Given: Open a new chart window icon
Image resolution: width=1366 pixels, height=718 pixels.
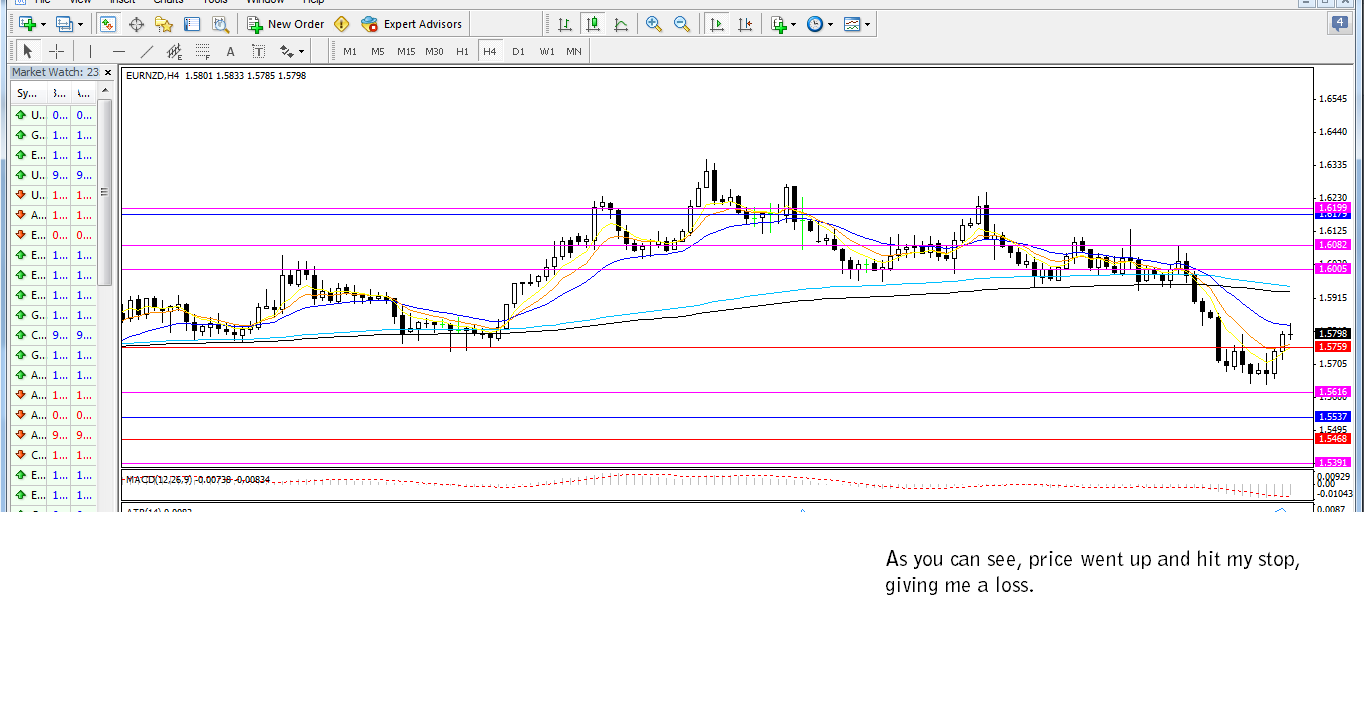Looking at the screenshot, I should coord(27,24).
